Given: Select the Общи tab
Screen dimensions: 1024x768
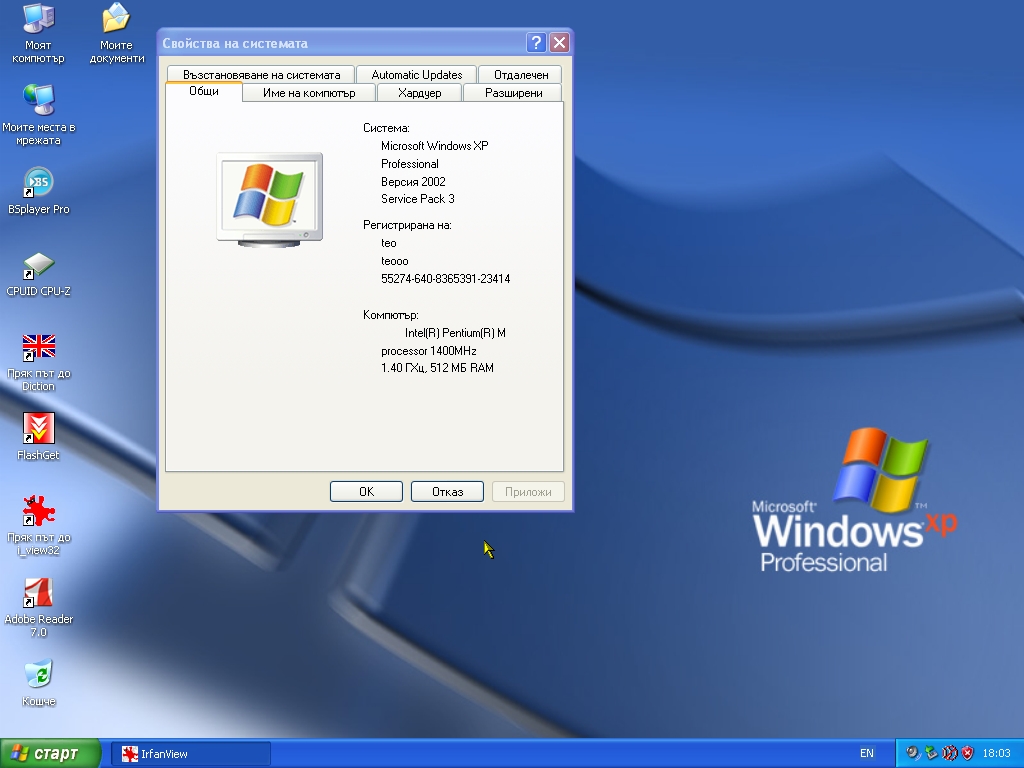Looking at the screenshot, I should (204, 91).
